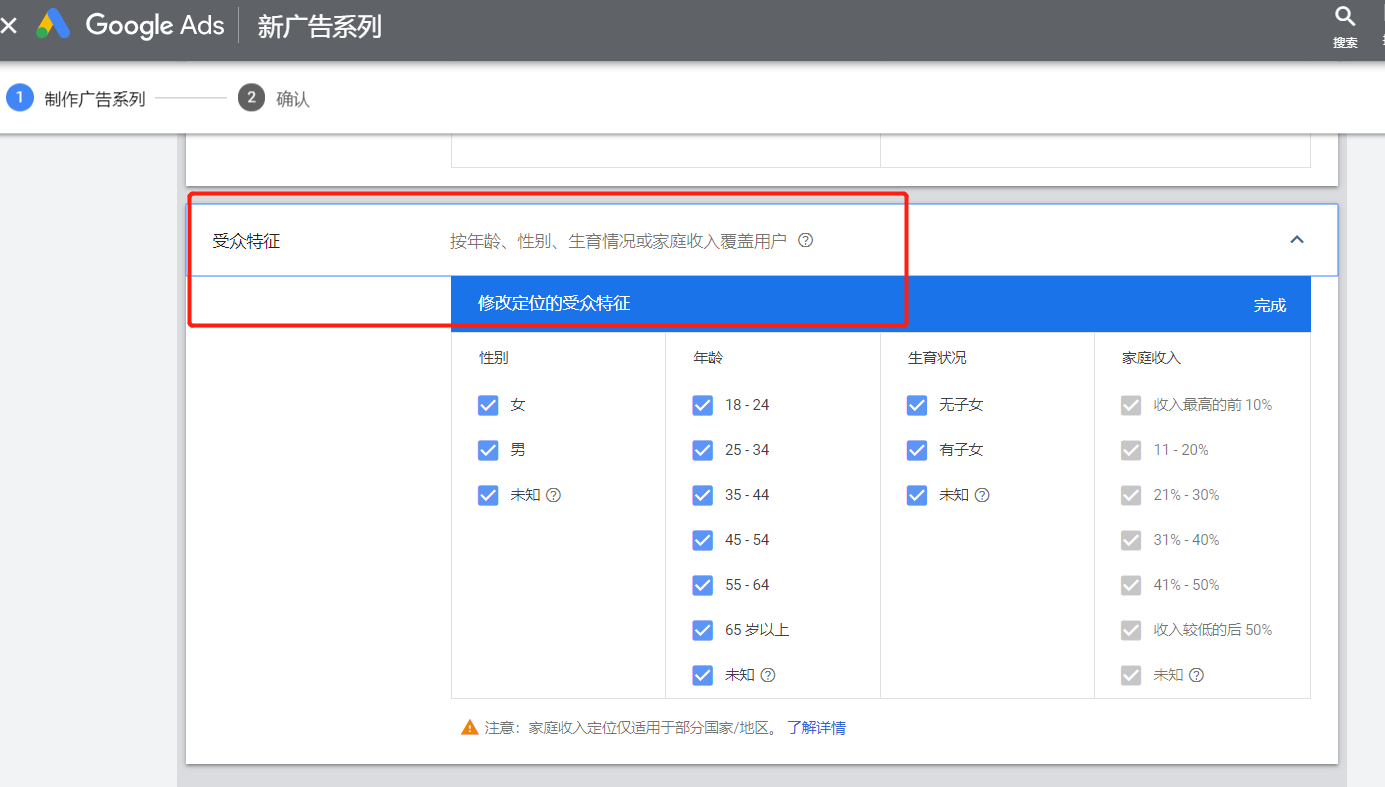Click help icon next to household income 未知
The image size is (1385, 787).
[1196, 675]
